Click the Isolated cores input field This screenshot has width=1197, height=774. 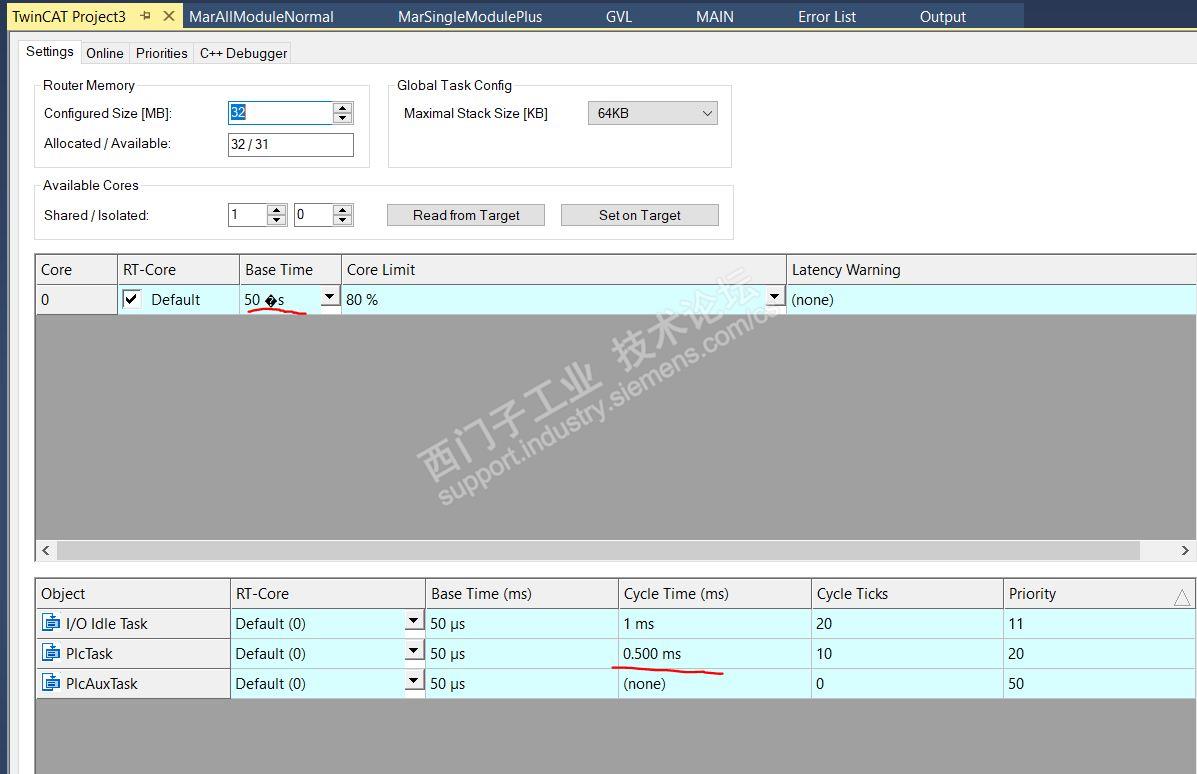(314, 214)
